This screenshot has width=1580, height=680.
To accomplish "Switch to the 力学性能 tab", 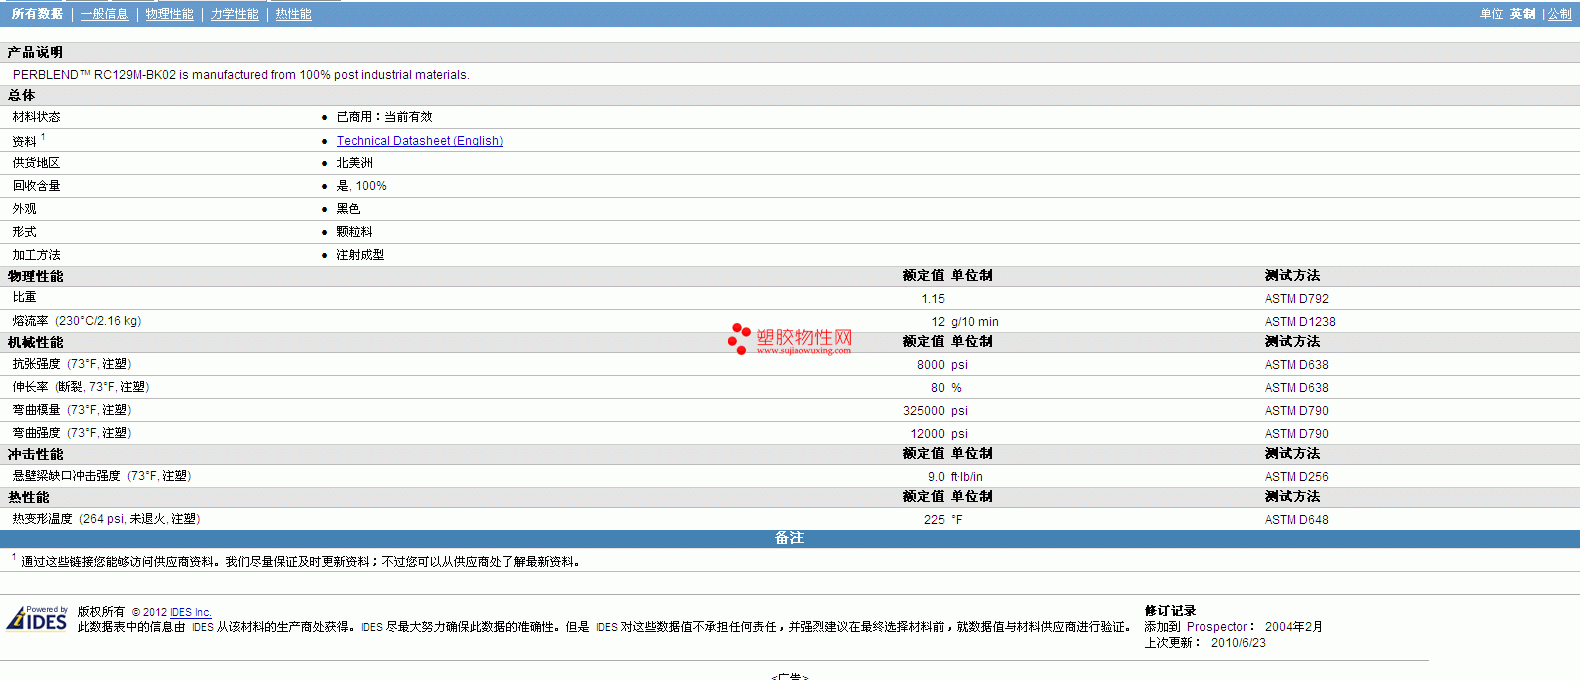I will (235, 14).
